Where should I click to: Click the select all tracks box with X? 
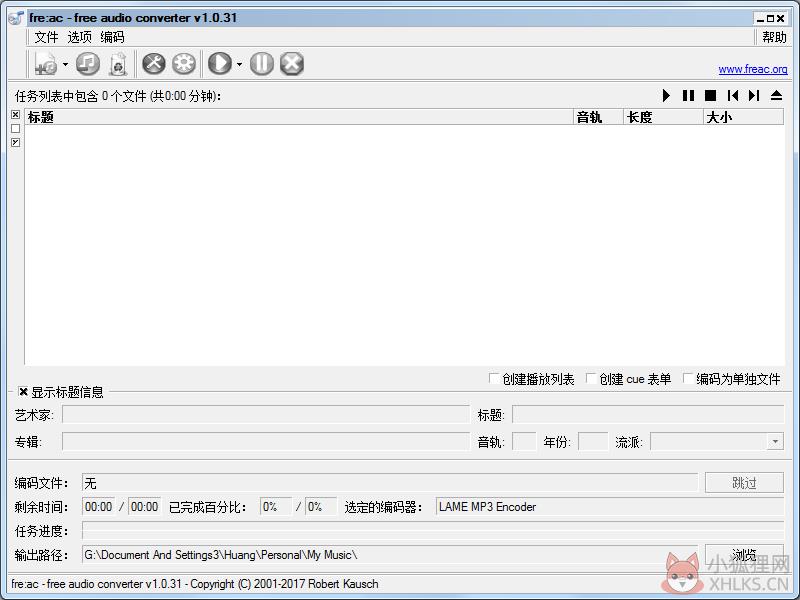[x=15, y=115]
